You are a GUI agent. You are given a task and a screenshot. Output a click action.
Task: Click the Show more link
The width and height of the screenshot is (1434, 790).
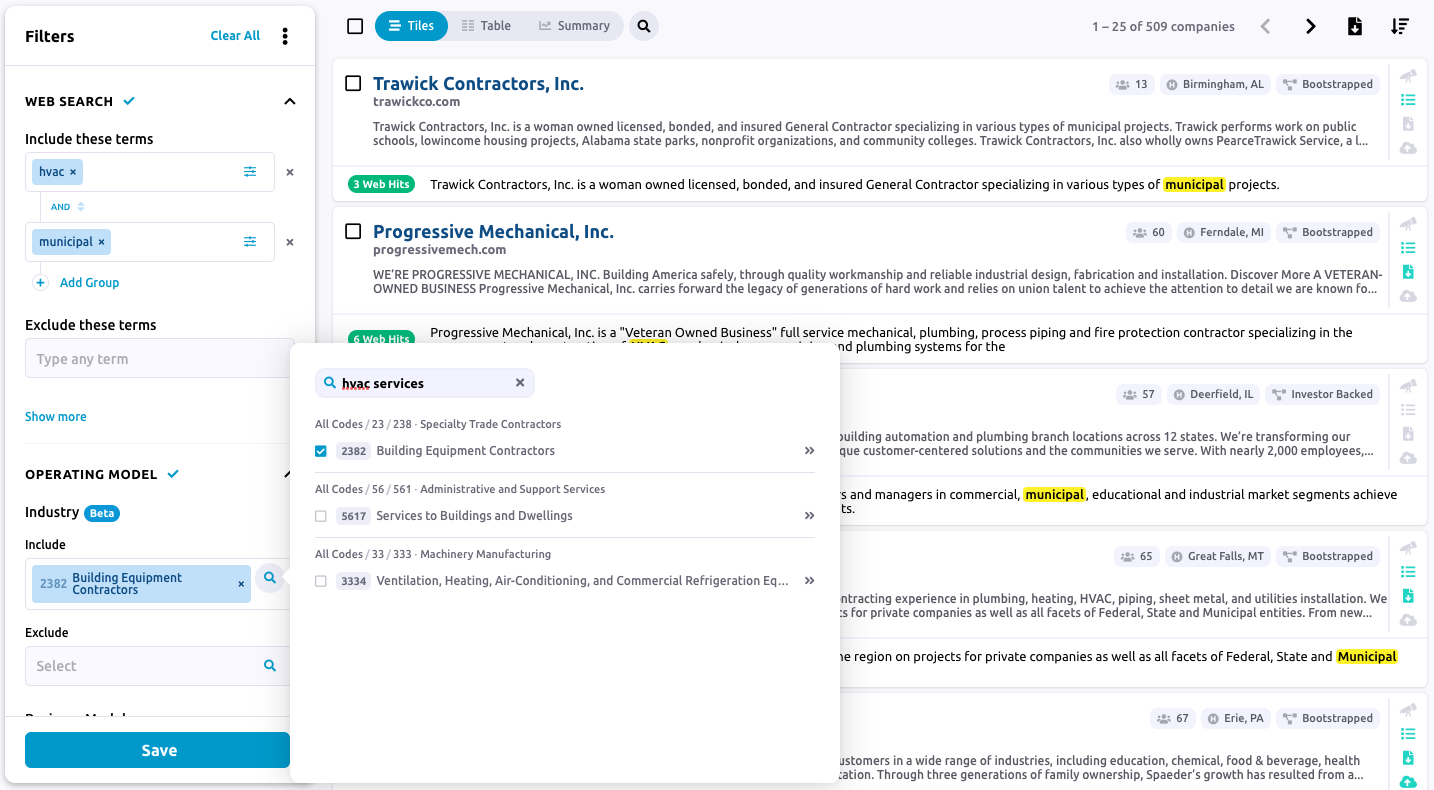pos(56,417)
